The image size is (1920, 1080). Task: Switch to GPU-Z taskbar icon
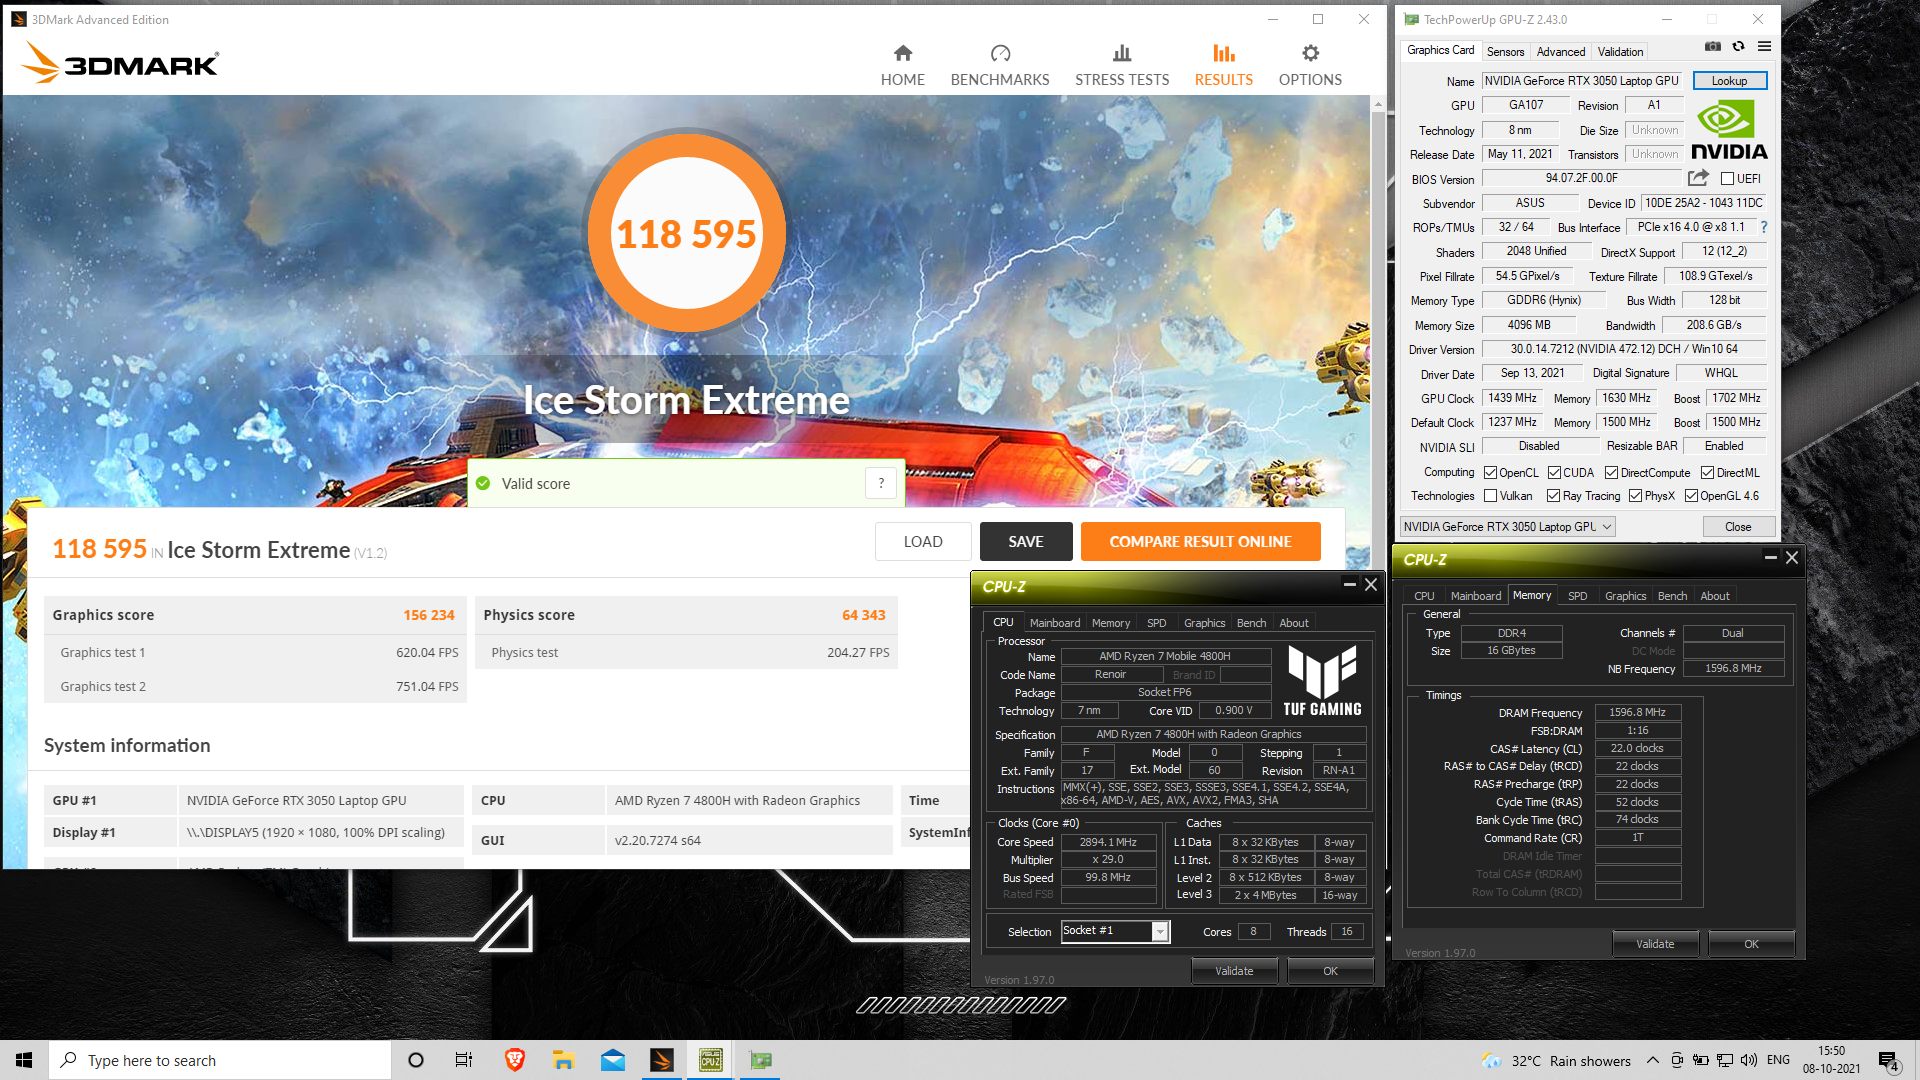760,1060
